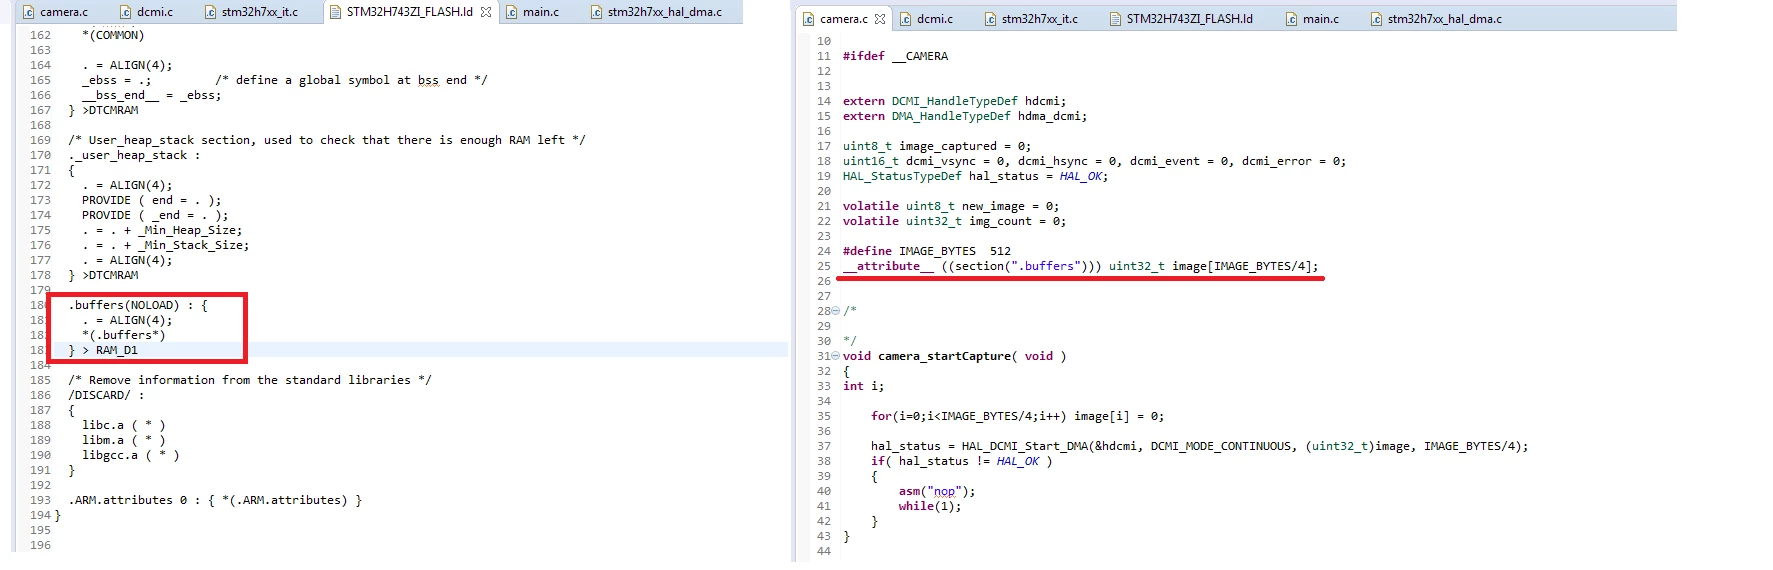Click the '#define IMAGE_BYTES 512' line
The width and height of the screenshot is (1773, 570).
[x=927, y=251]
